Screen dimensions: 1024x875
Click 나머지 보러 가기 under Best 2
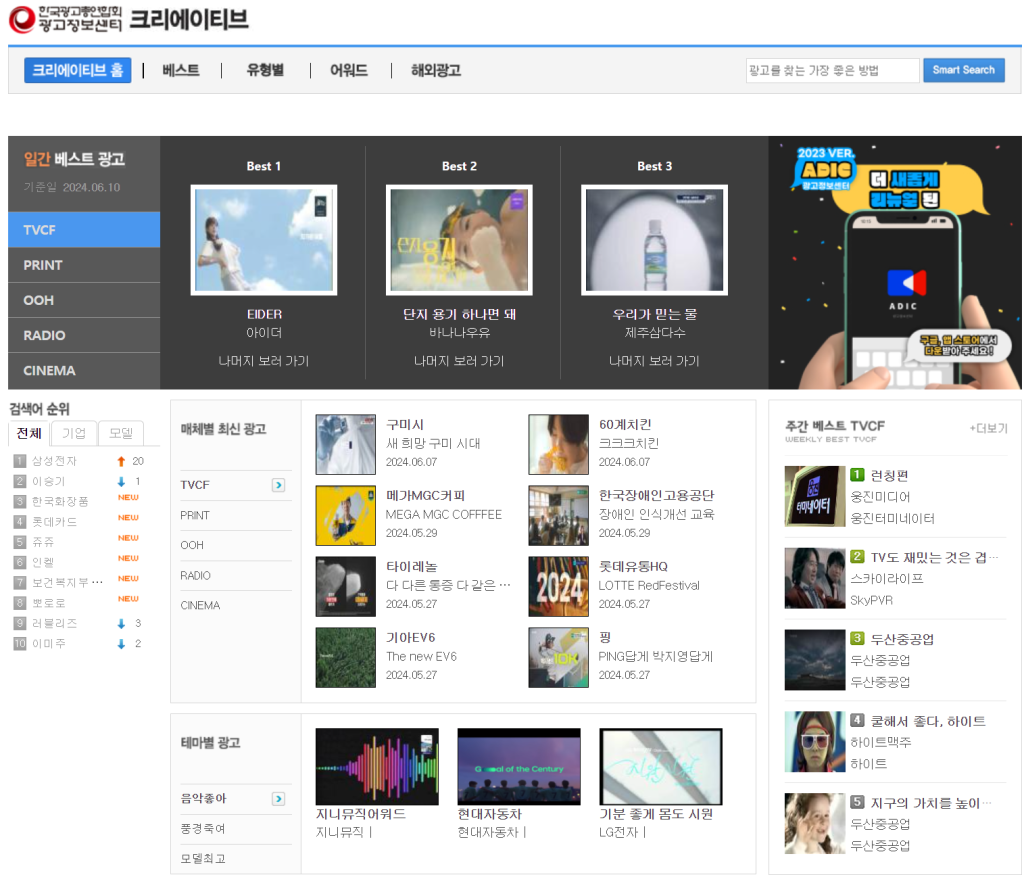(459, 361)
